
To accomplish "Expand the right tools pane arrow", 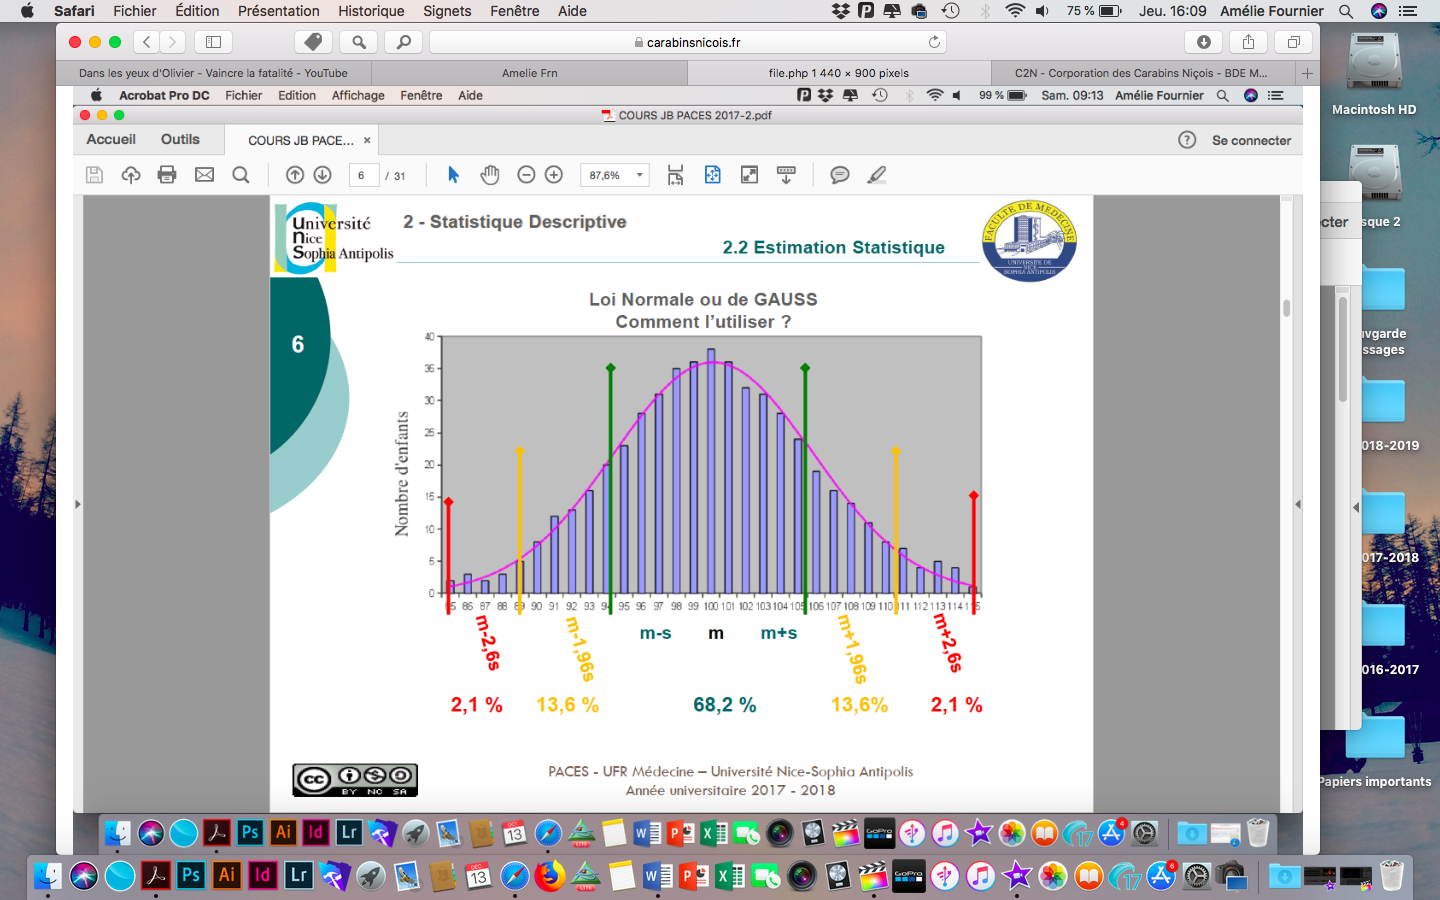I will pos(1297,504).
